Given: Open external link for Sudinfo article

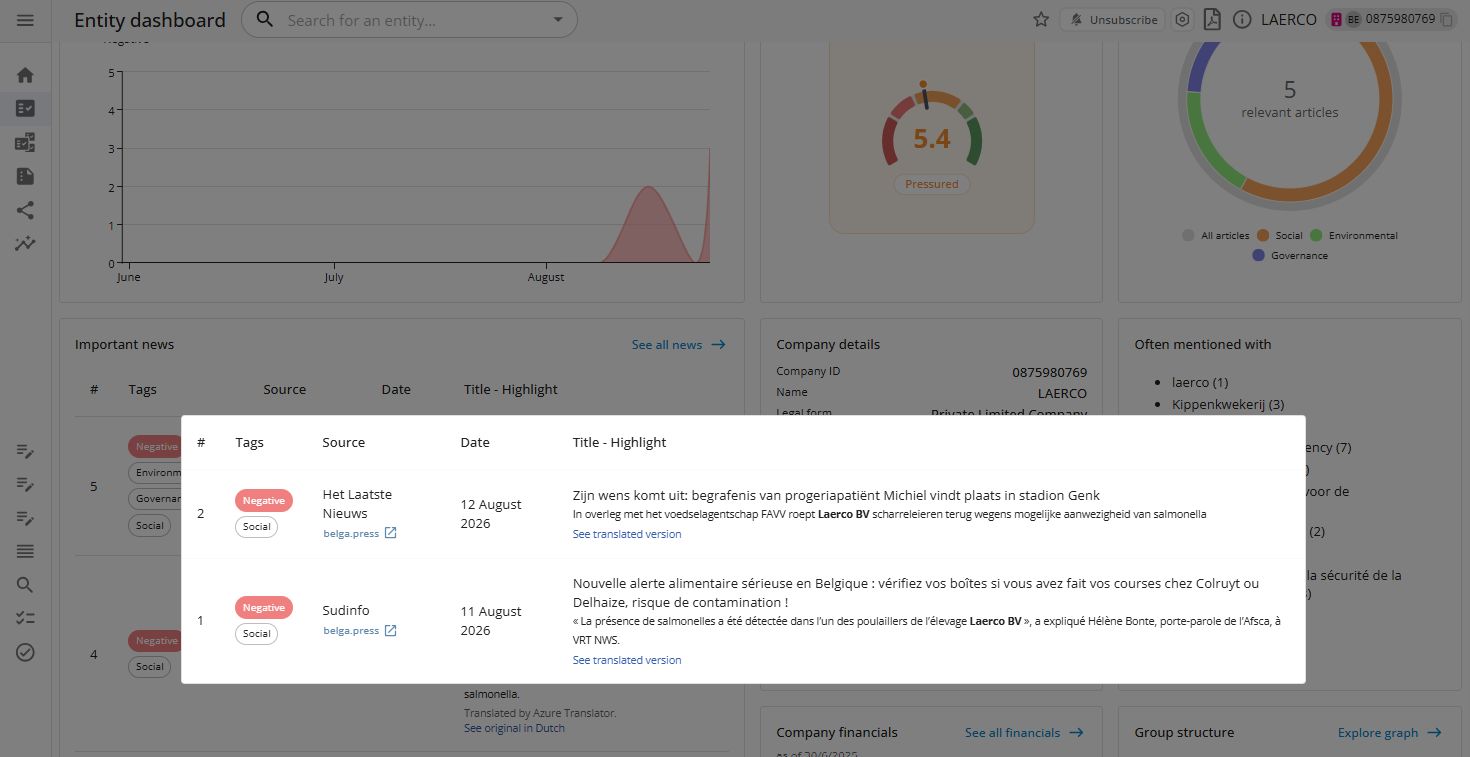Looking at the screenshot, I should coord(391,630).
